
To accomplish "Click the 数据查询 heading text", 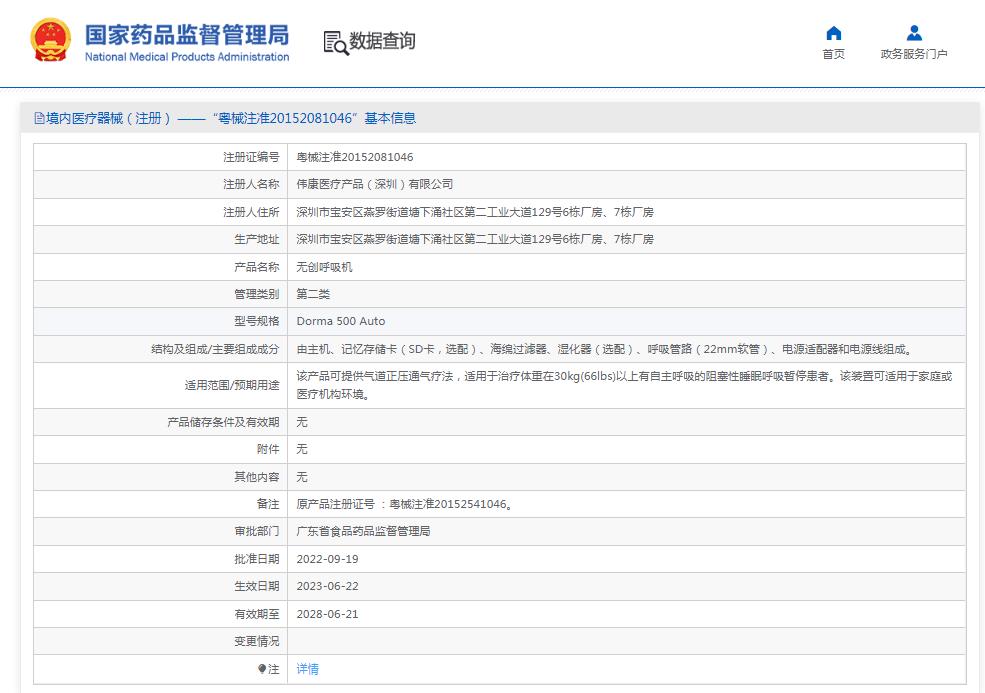I will pyautogui.click(x=382, y=41).
